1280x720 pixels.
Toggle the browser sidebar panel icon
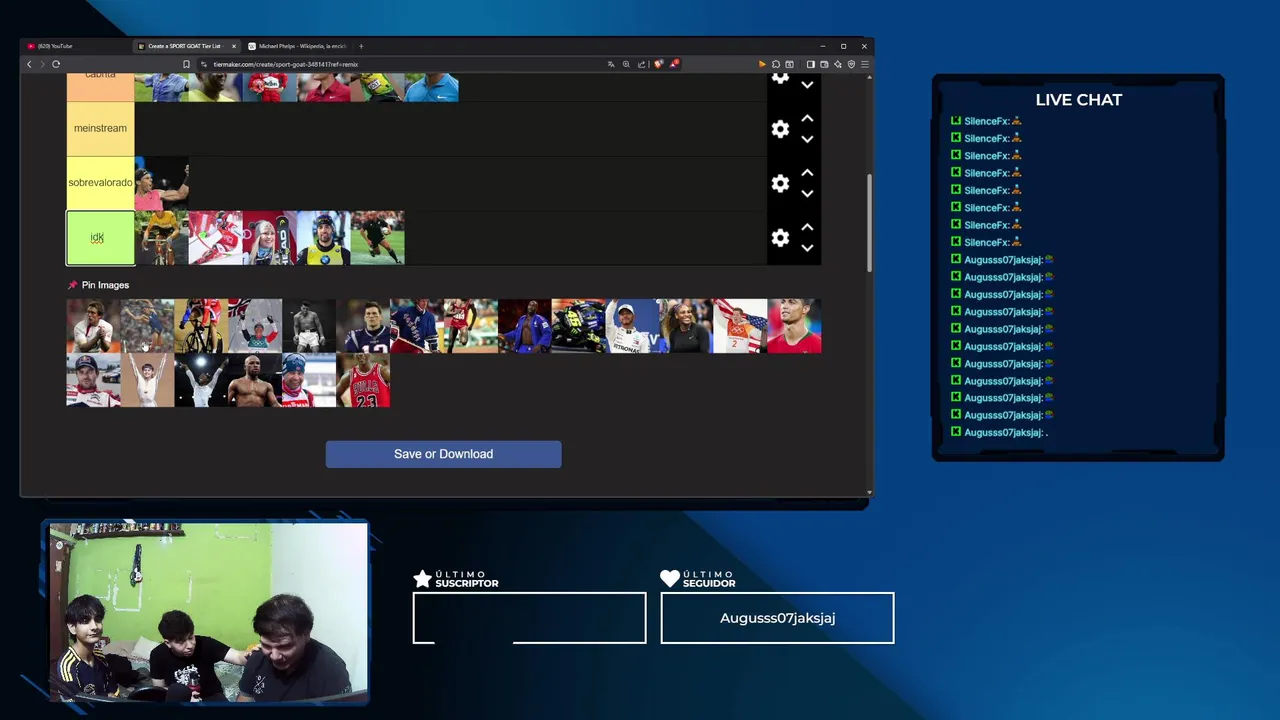point(811,64)
